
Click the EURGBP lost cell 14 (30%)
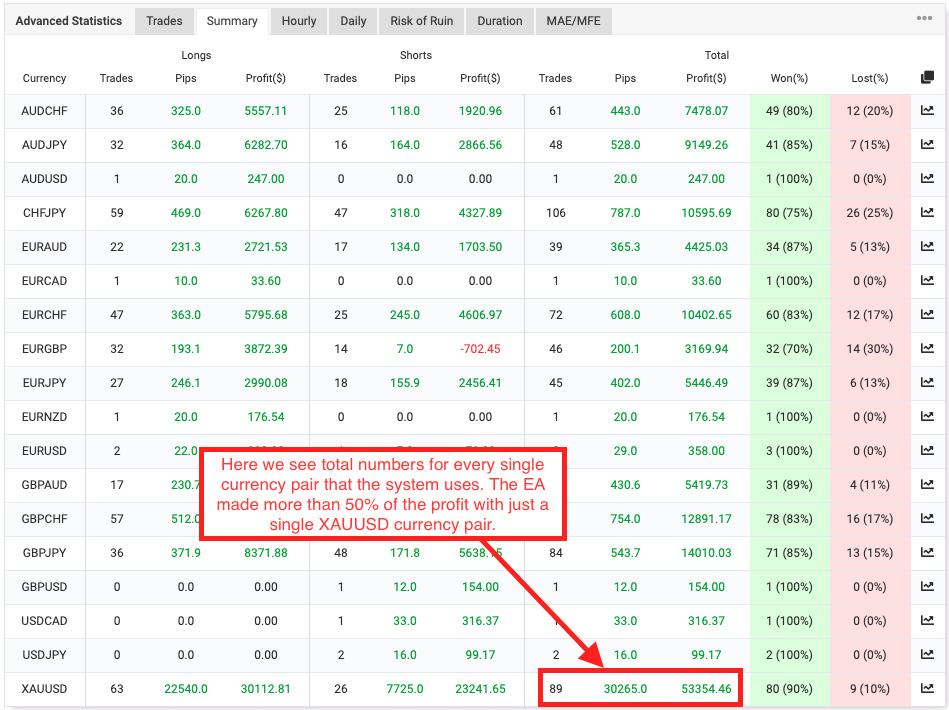coord(870,349)
